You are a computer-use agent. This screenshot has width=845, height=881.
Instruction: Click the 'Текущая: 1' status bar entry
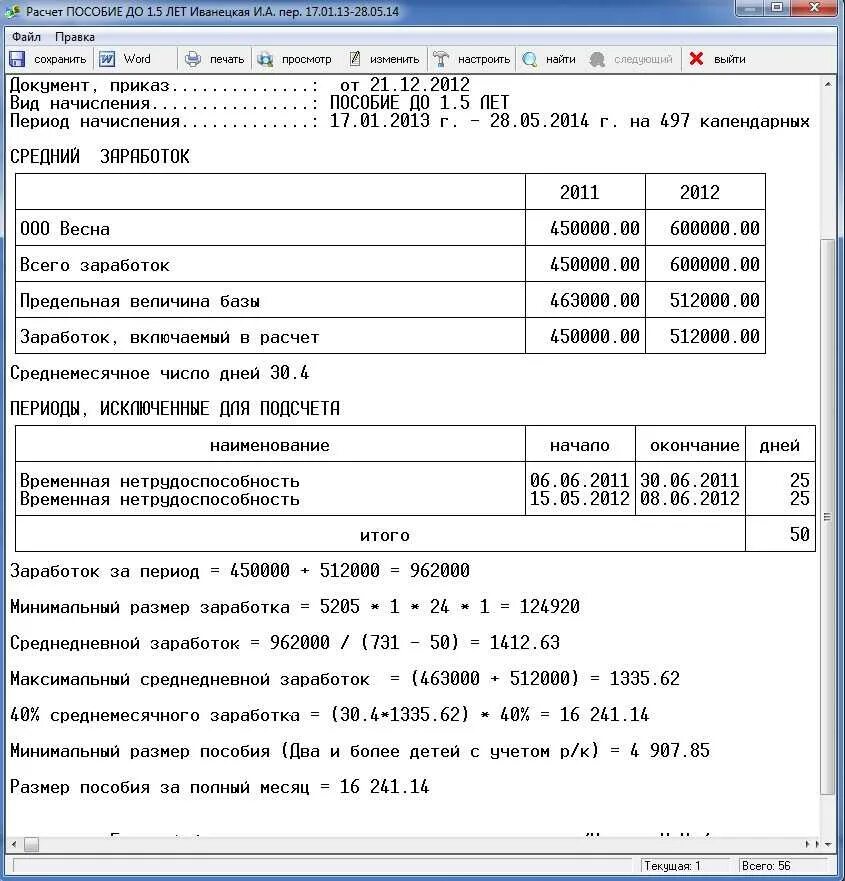[x=672, y=866]
